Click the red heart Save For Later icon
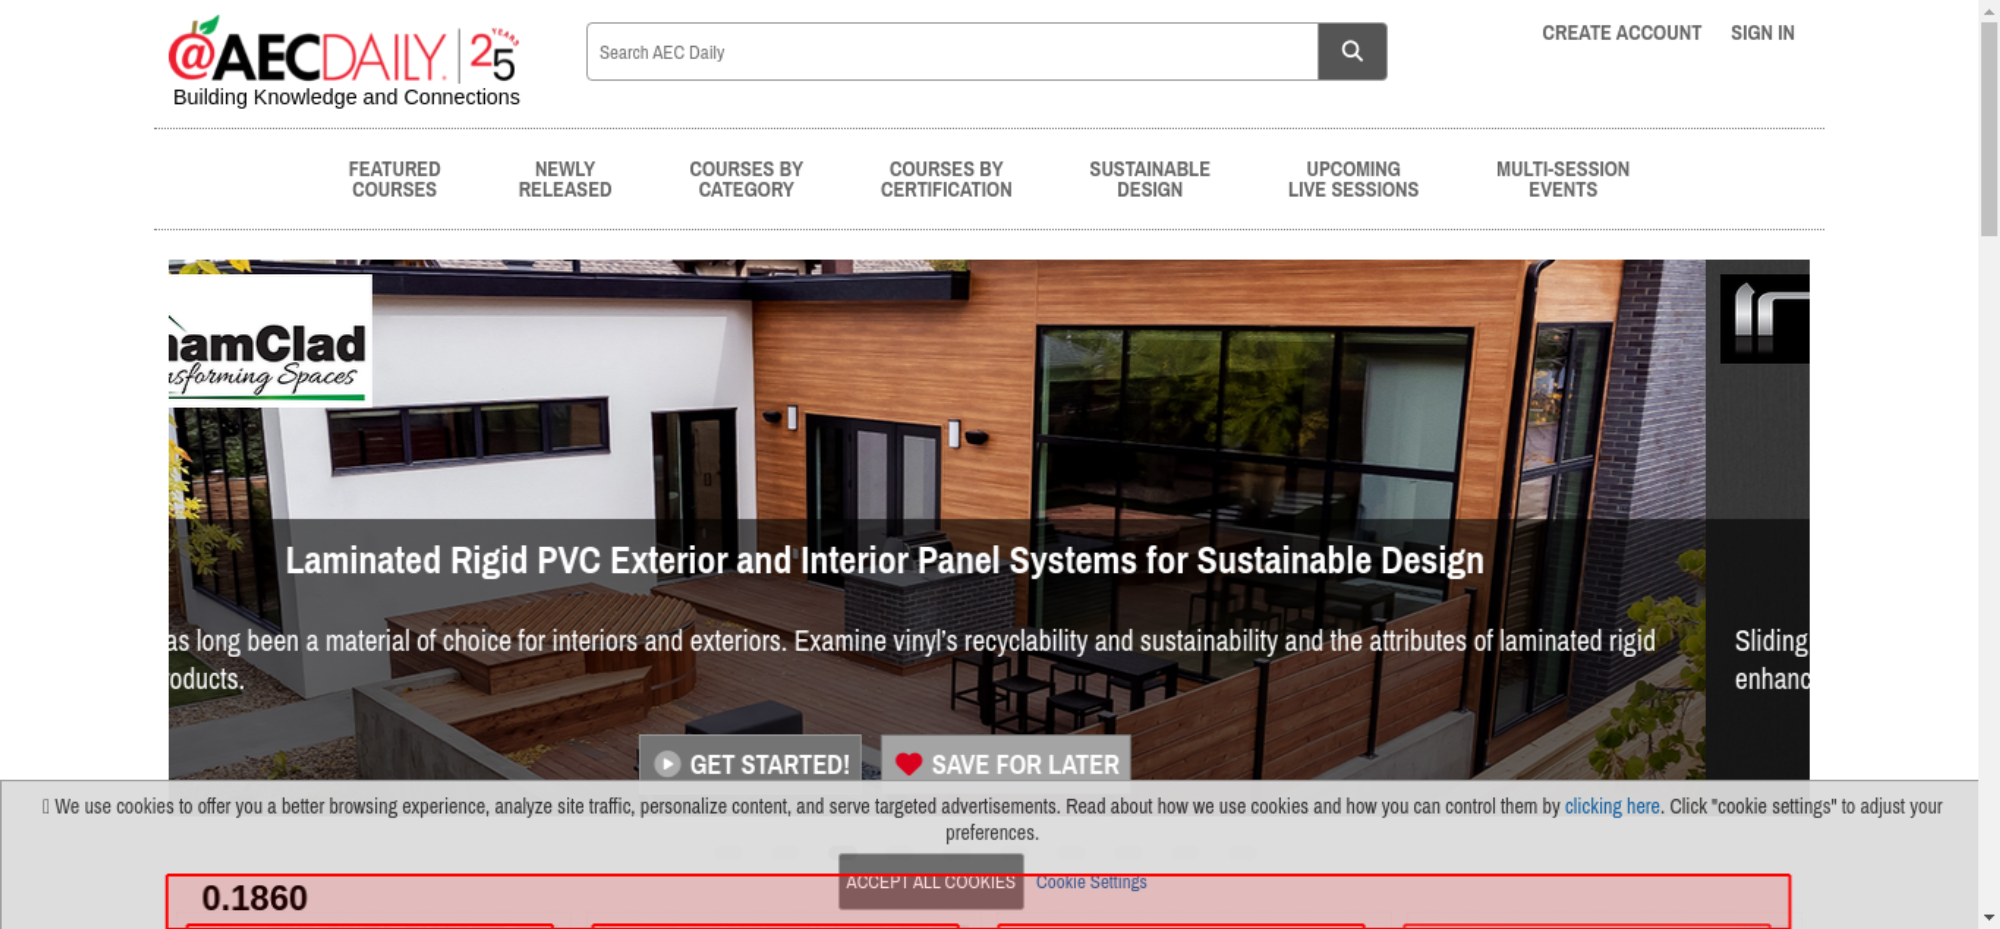 908,764
